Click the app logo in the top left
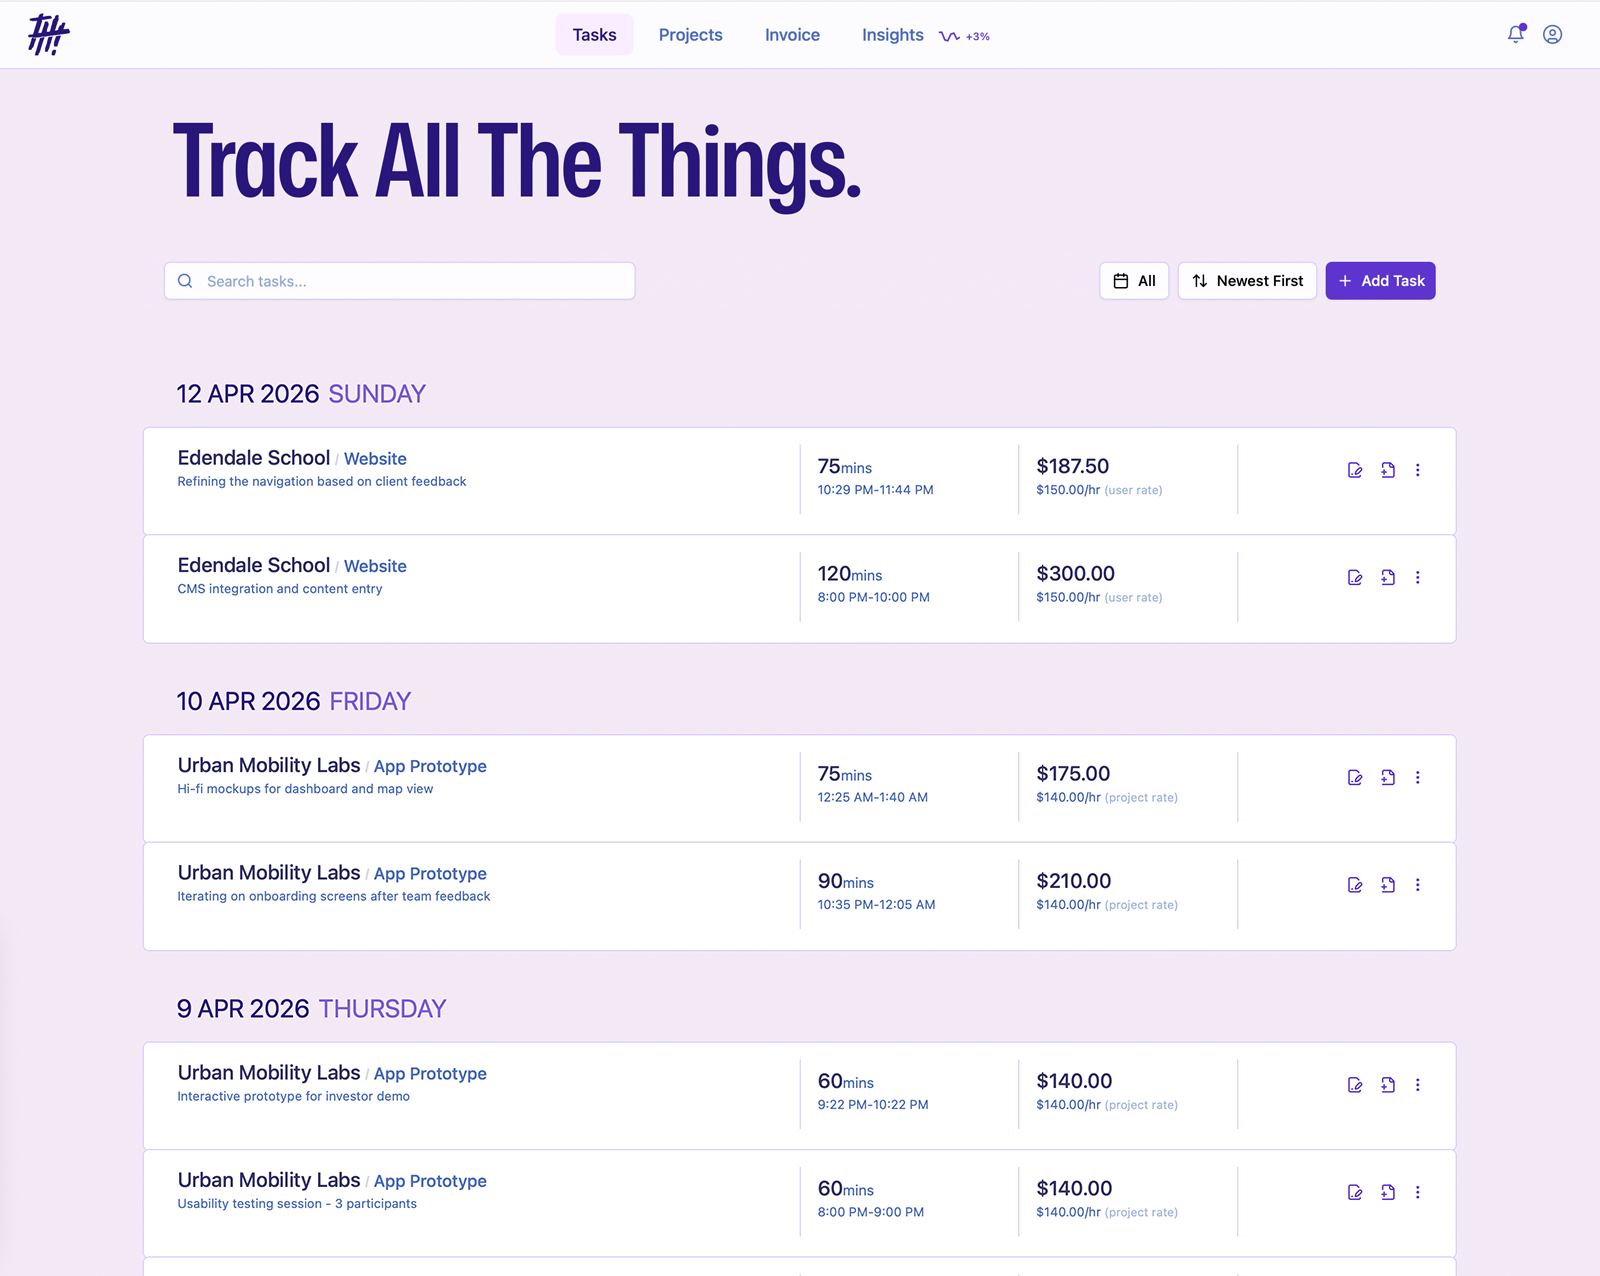This screenshot has height=1276, width=1600. 49,33
